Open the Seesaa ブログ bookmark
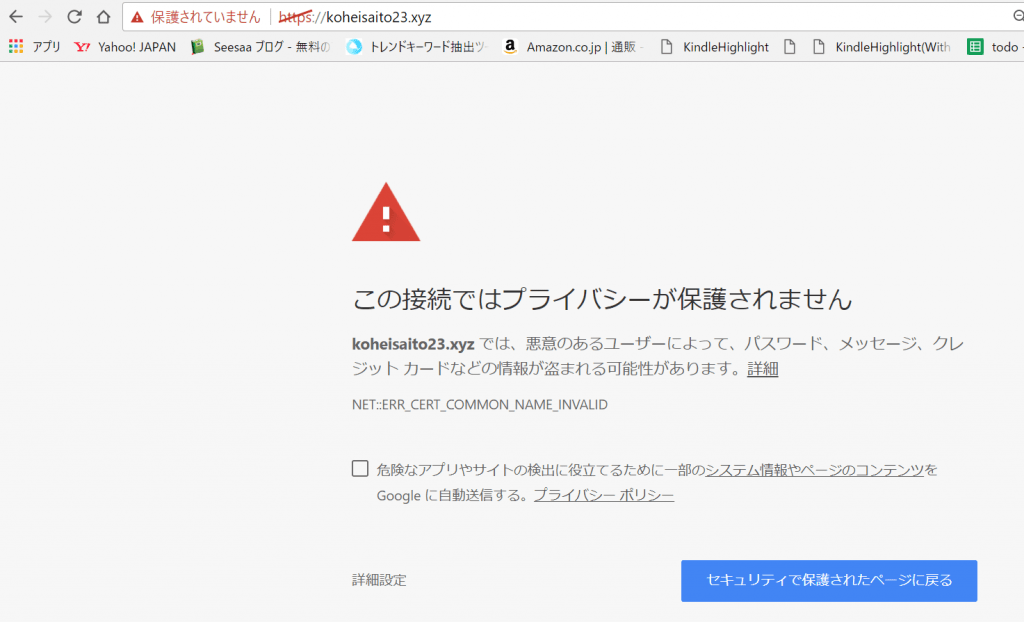The height and width of the screenshot is (622, 1024). pyautogui.click(x=260, y=46)
